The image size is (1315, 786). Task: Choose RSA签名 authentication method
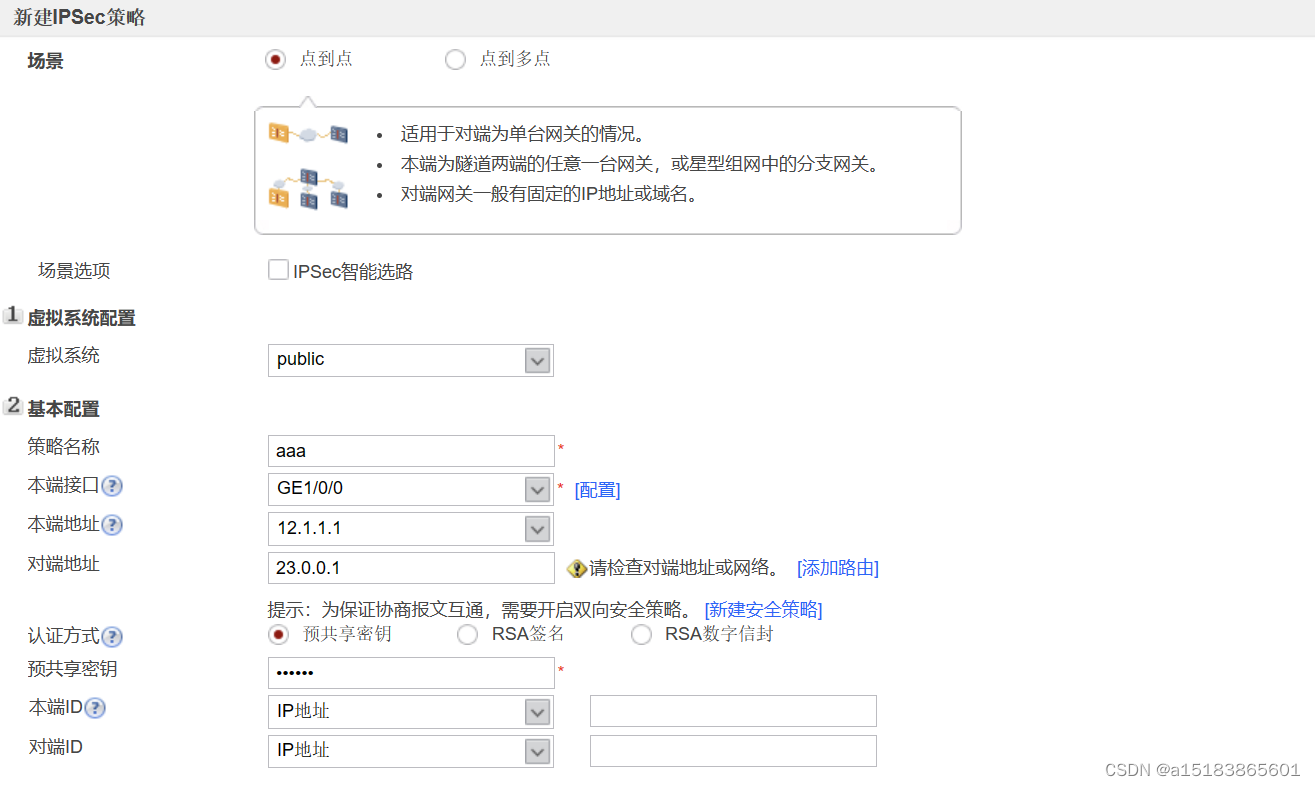pos(467,635)
